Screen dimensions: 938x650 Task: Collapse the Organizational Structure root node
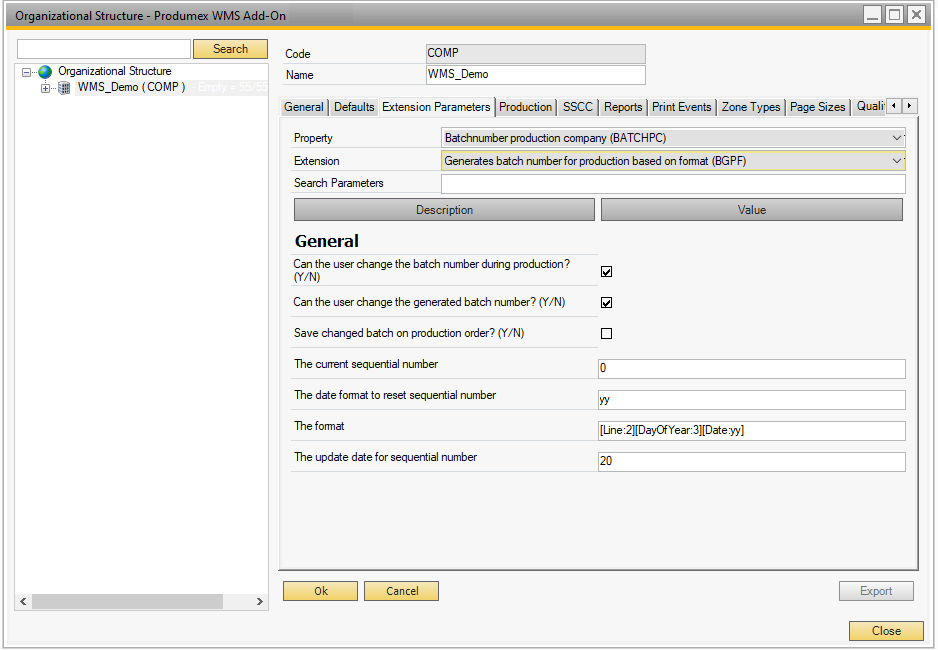pyautogui.click(x=27, y=72)
